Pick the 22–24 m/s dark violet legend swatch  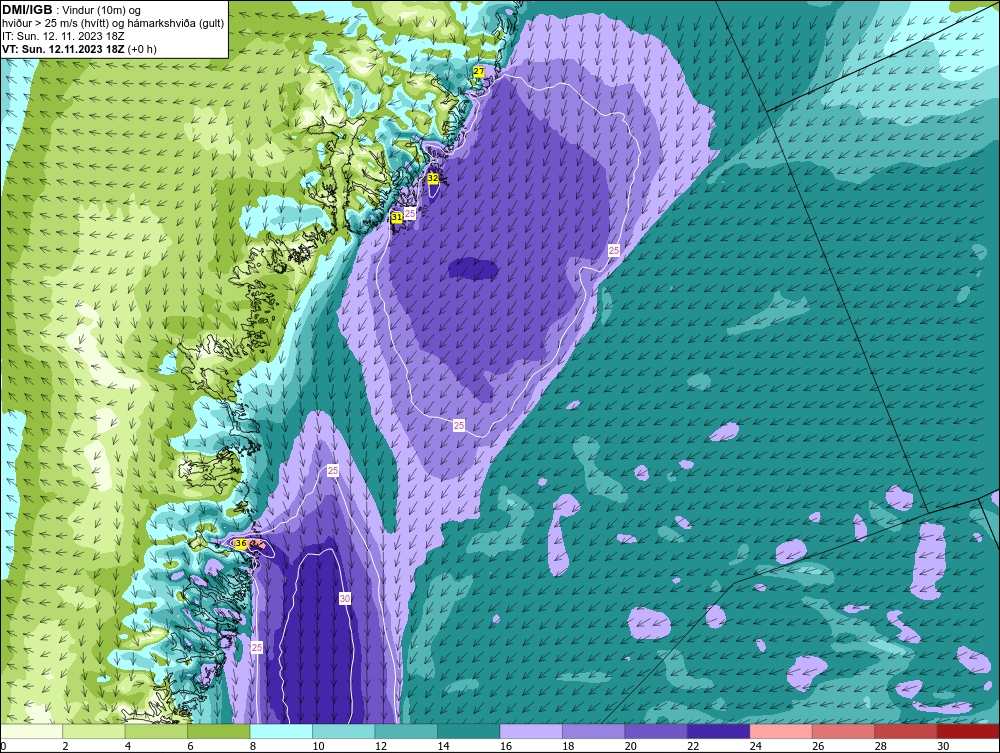pyautogui.click(x=719, y=731)
